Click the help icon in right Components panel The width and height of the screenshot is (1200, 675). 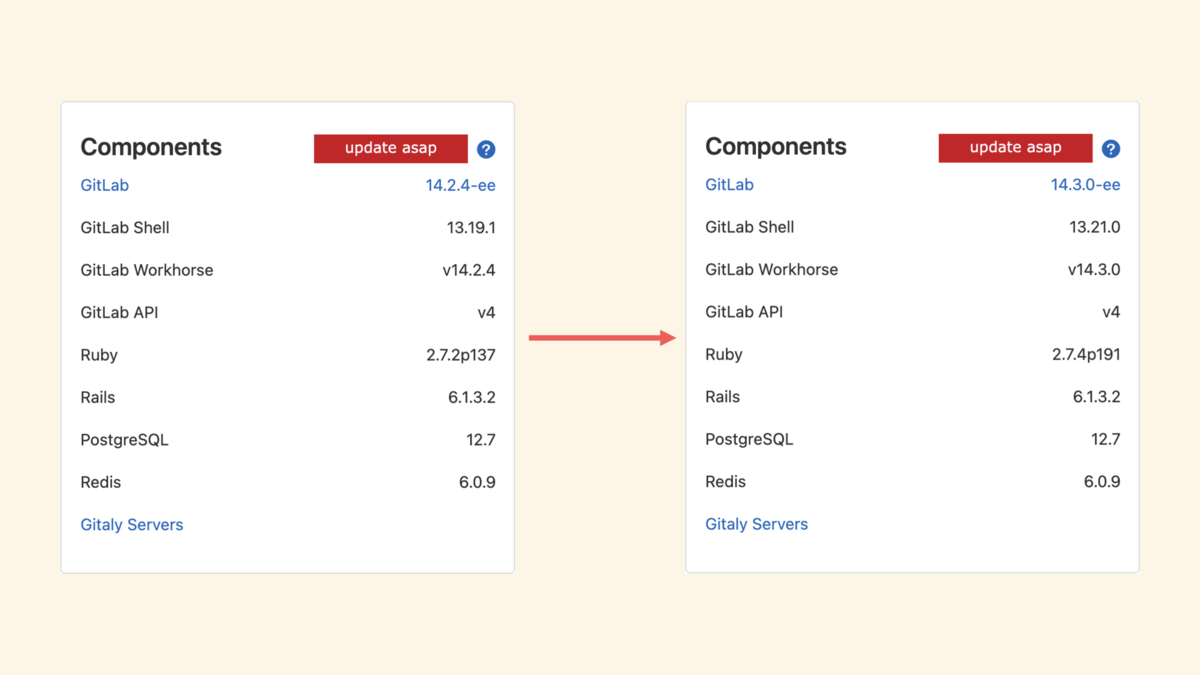(x=1111, y=149)
